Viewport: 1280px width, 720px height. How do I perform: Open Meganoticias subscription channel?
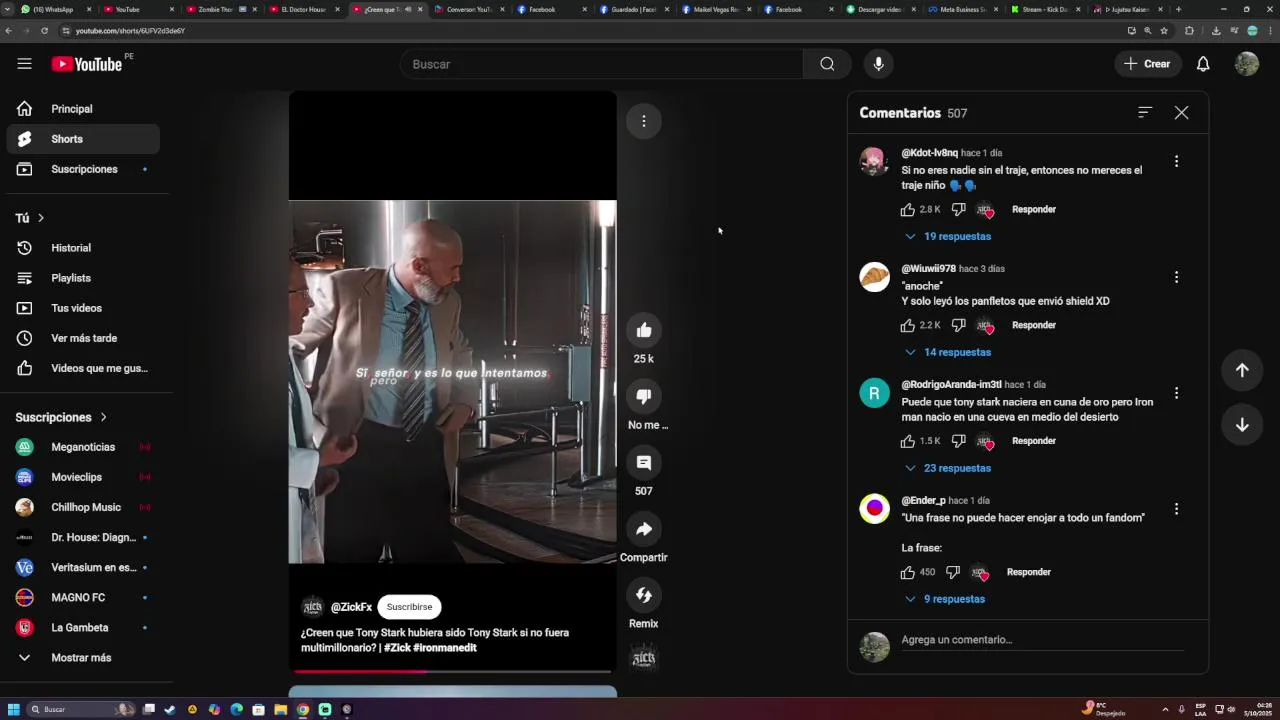[82, 447]
